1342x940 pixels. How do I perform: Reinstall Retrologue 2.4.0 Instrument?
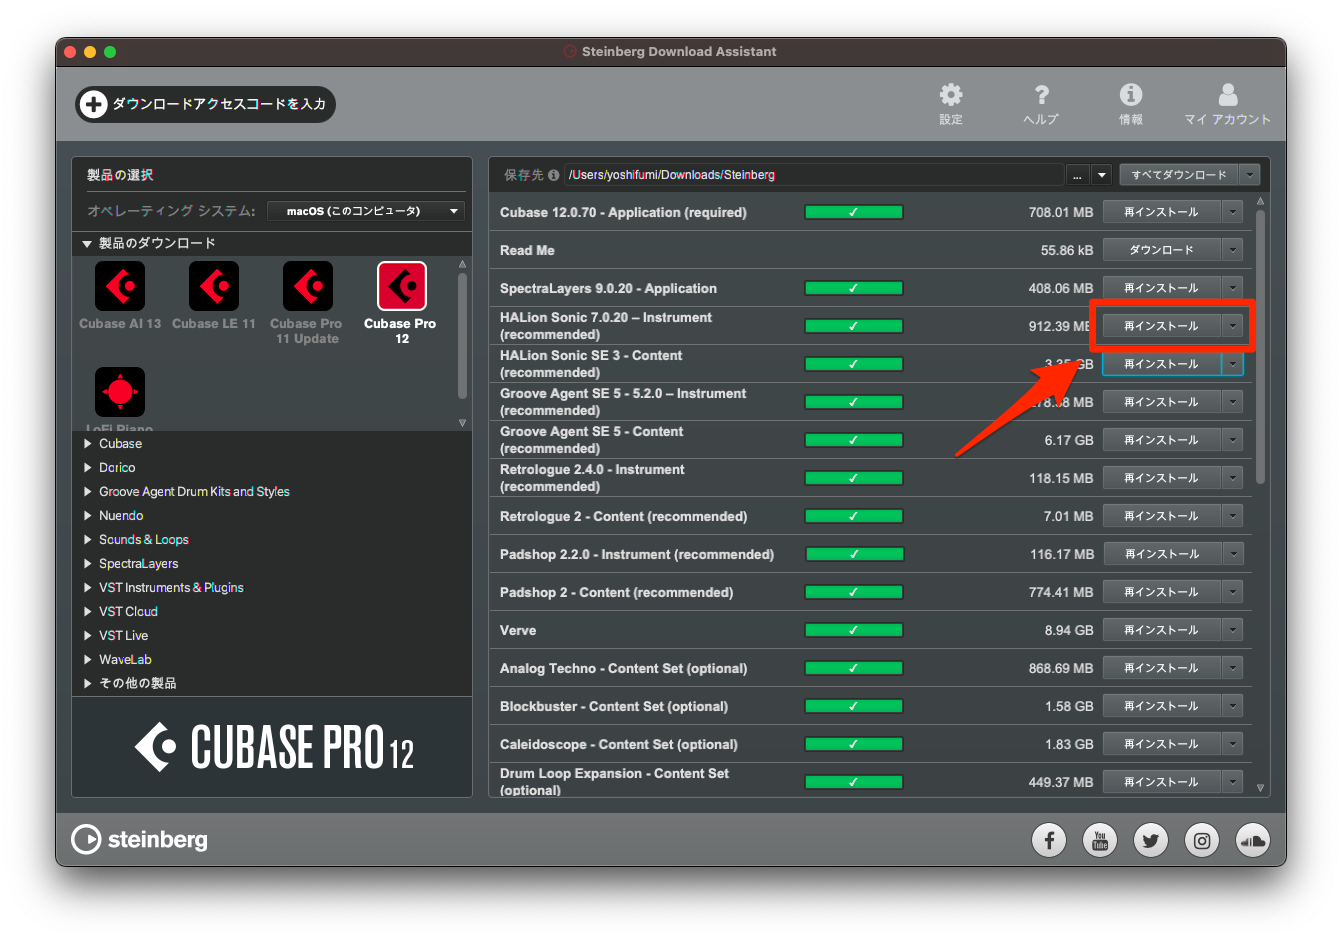tap(1161, 478)
